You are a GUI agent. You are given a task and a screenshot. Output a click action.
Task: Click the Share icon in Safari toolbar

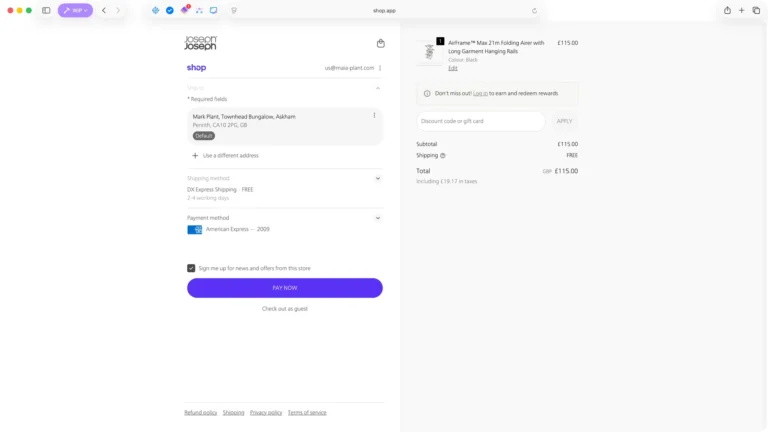pyautogui.click(x=727, y=10)
